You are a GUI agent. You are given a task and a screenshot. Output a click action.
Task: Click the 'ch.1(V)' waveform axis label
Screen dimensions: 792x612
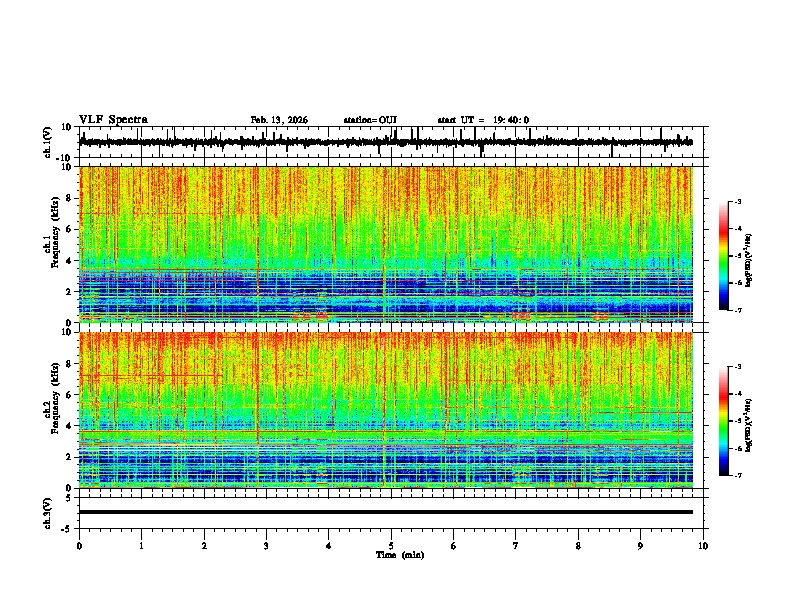coord(48,142)
